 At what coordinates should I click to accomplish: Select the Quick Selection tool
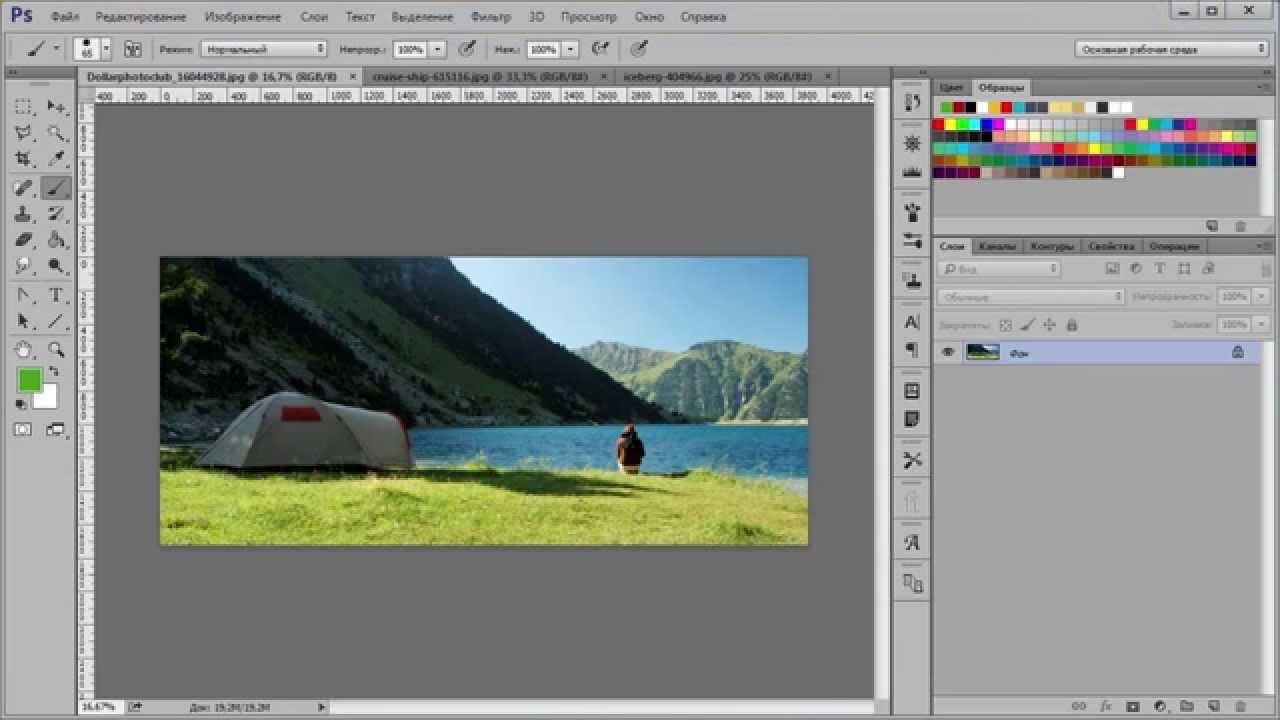(x=57, y=133)
